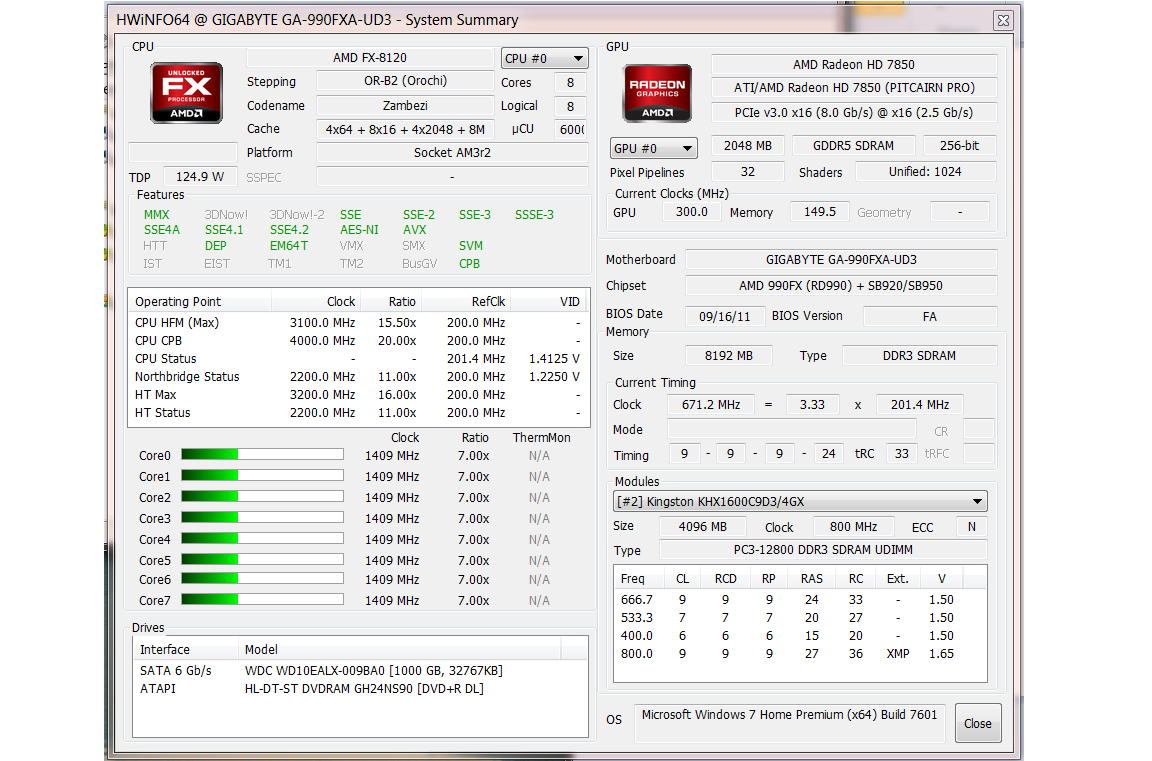Select the Northbridge Status row

point(358,377)
